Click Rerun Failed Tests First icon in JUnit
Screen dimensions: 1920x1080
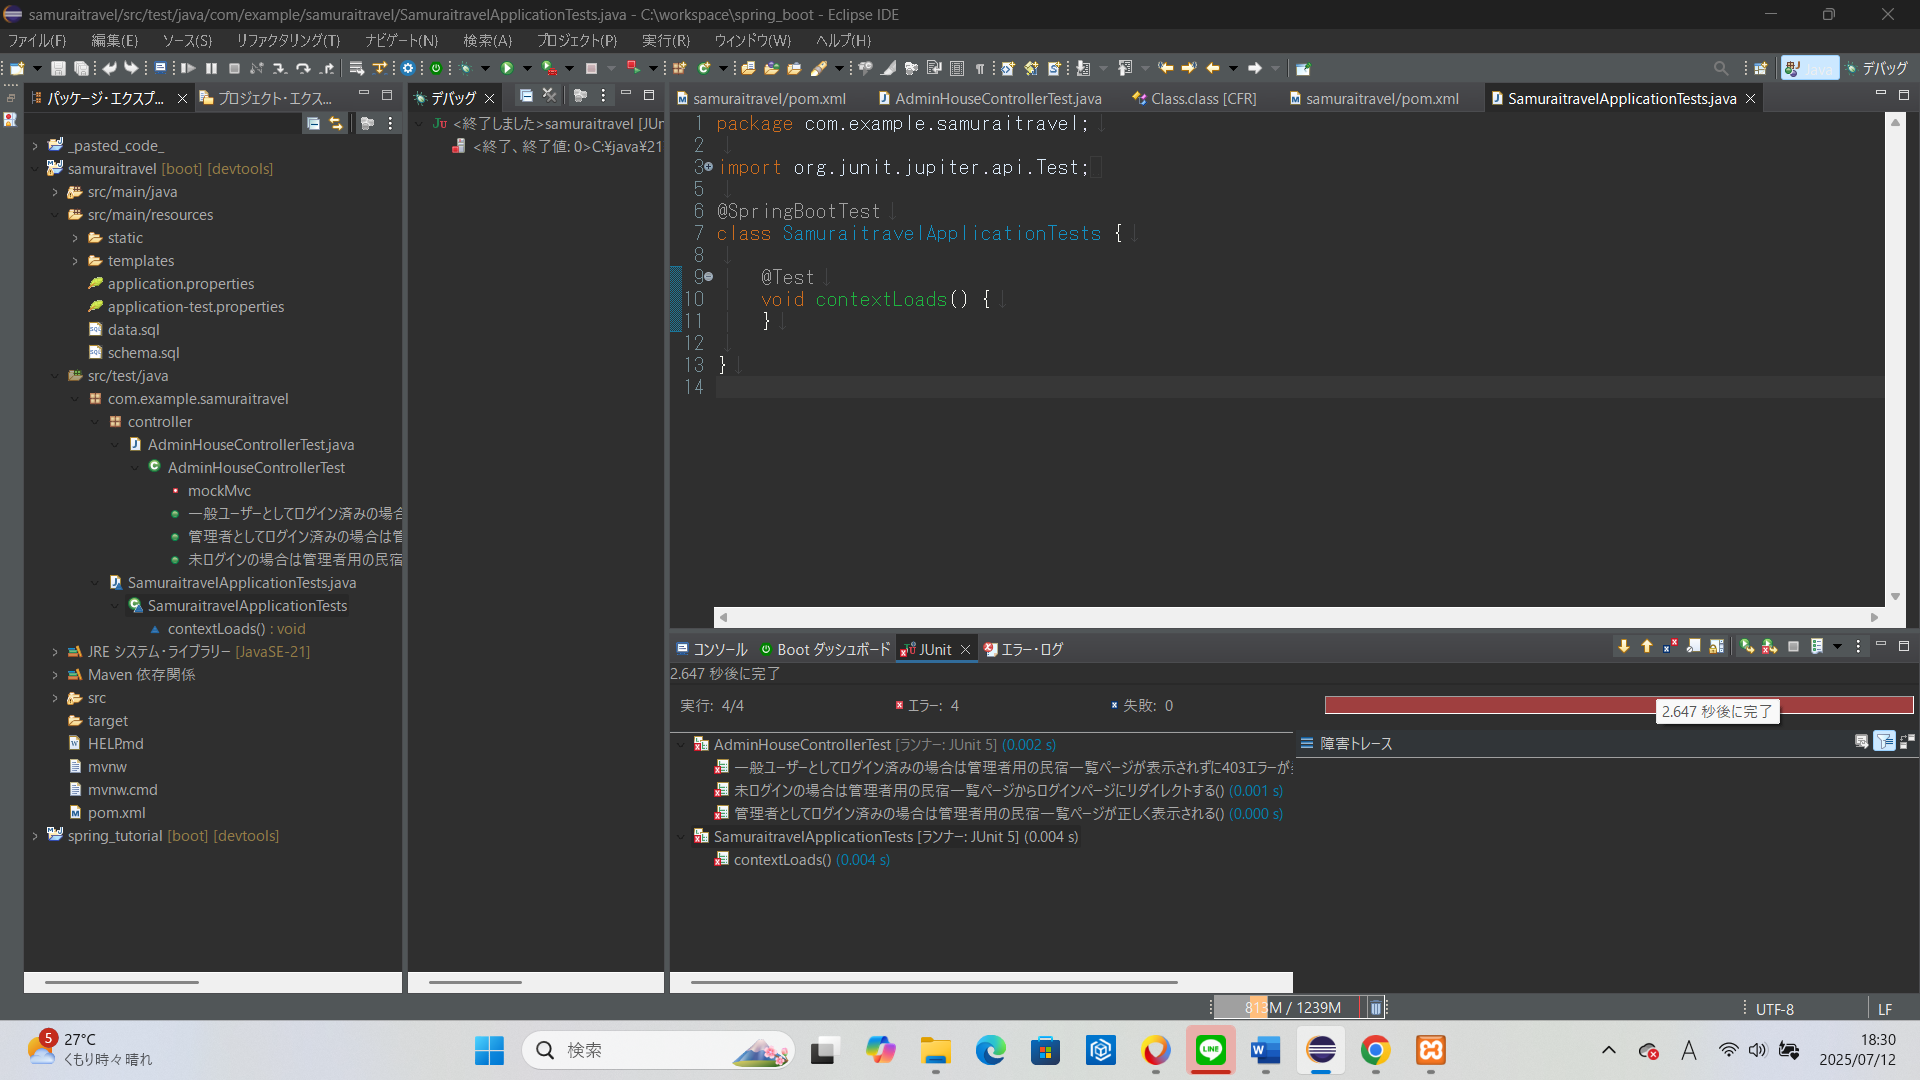coord(1769,647)
